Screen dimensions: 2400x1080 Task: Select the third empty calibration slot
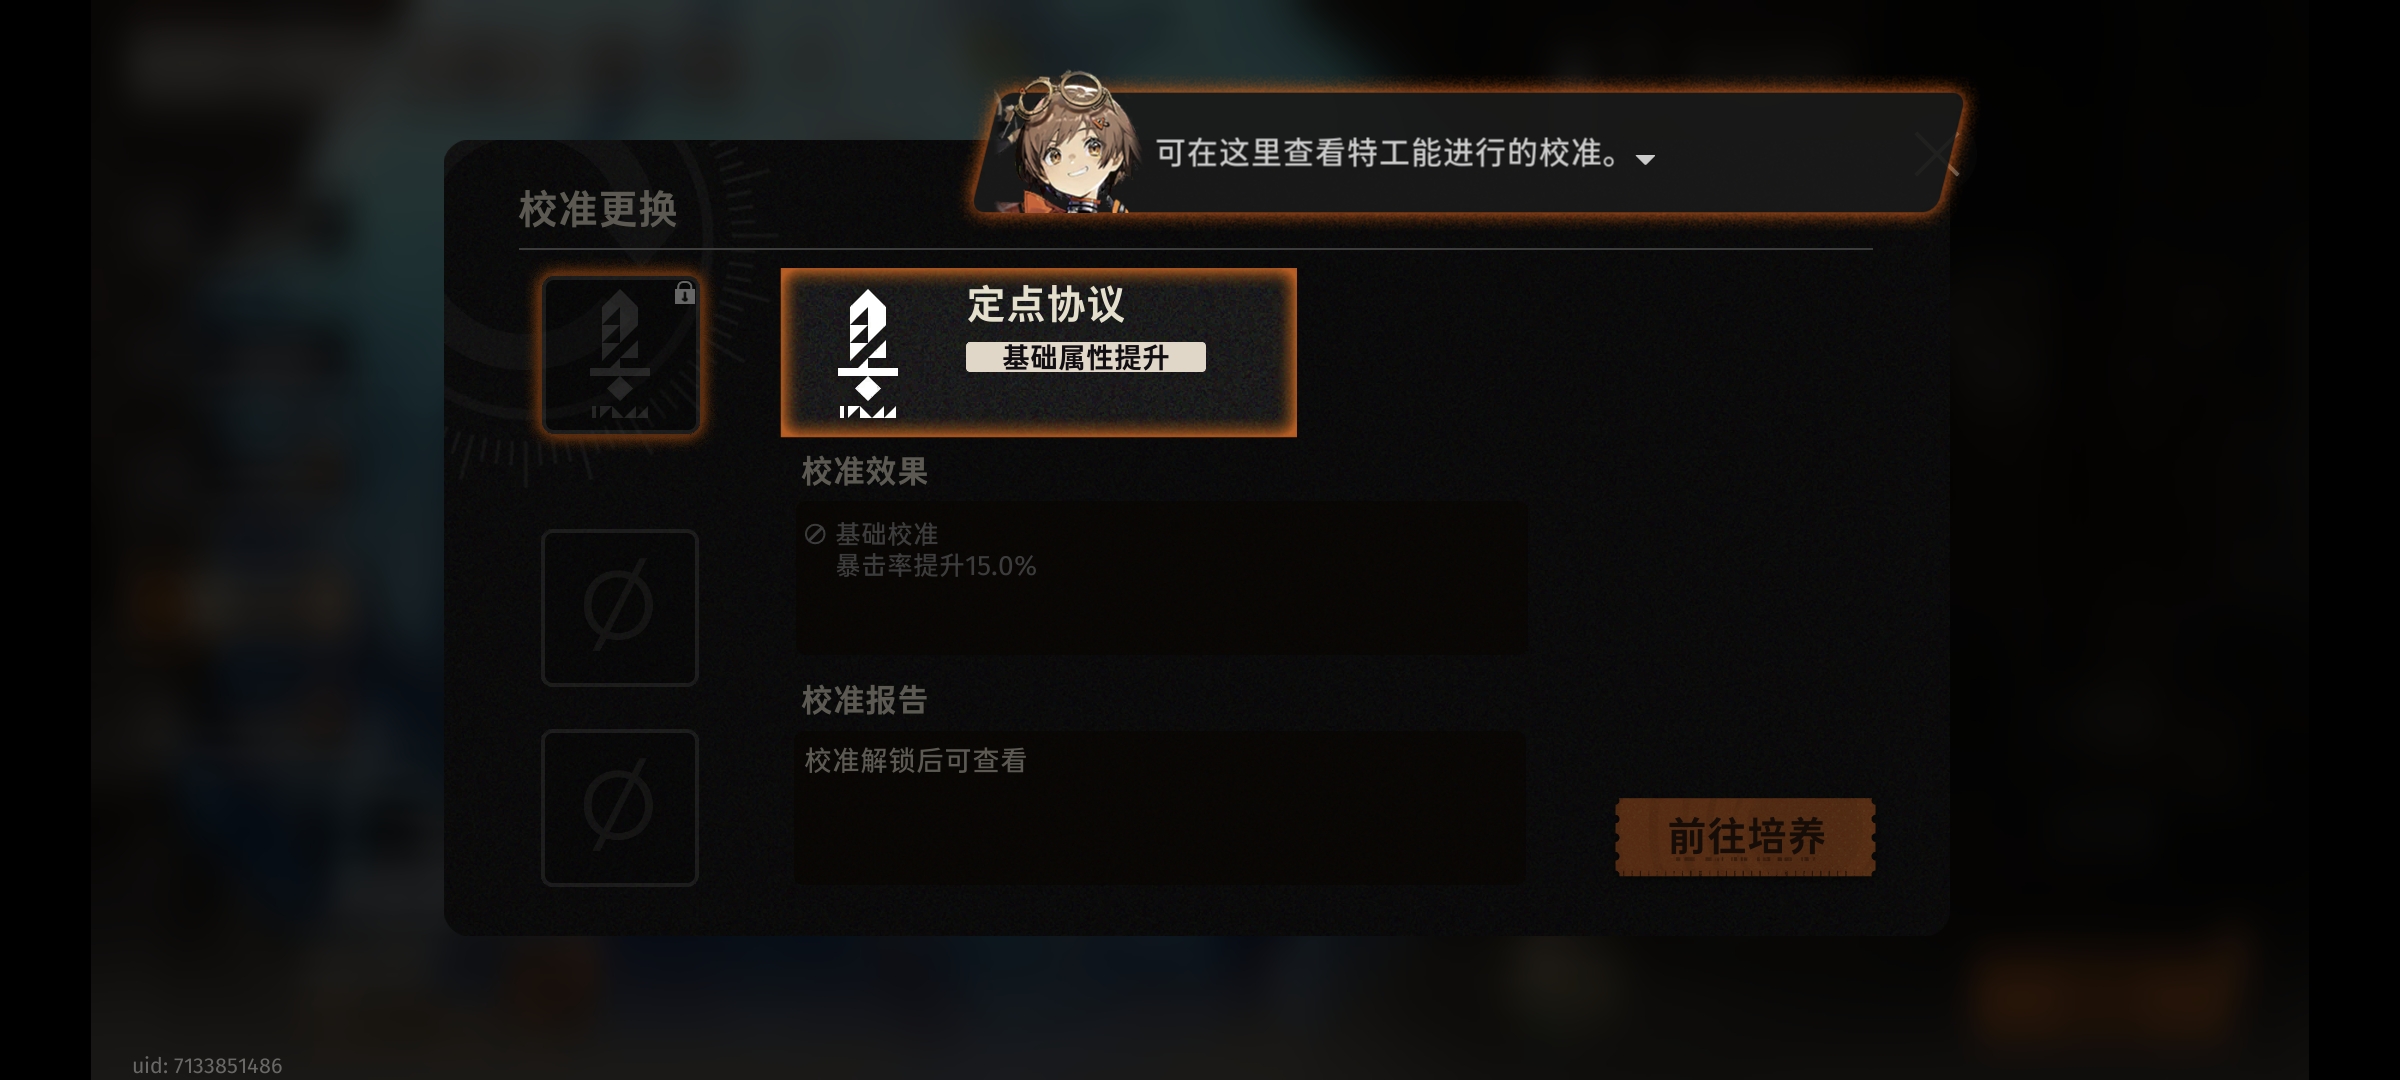tap(620, 808)
